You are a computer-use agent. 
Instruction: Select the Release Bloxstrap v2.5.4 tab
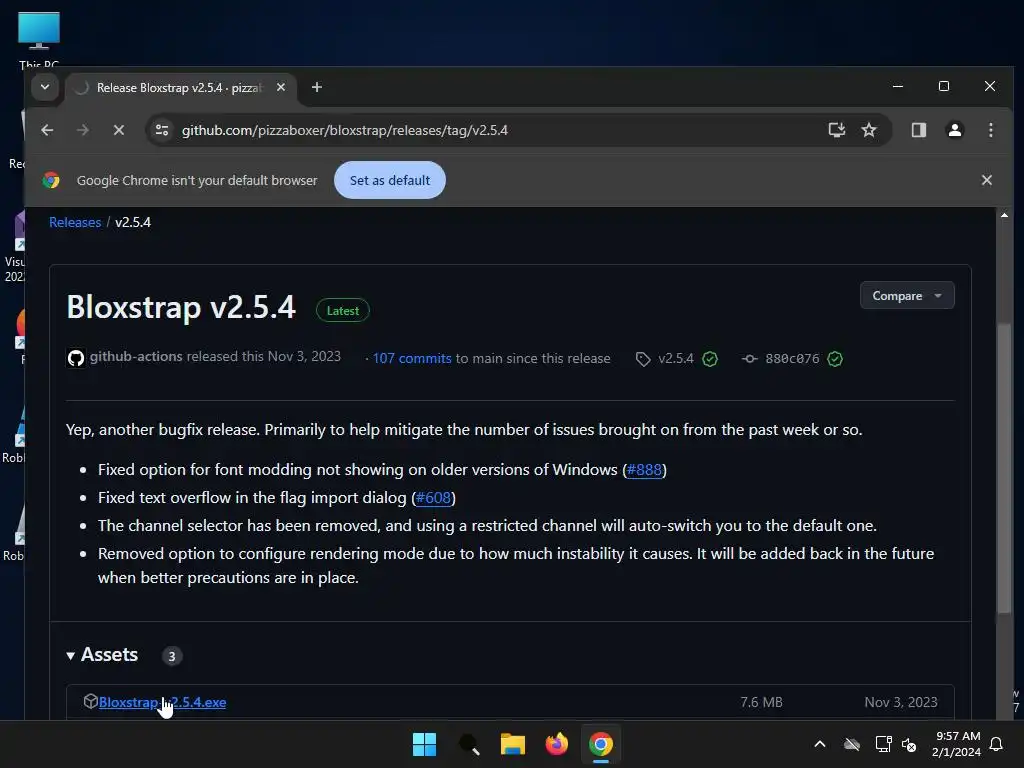click(x=179, y=88)
